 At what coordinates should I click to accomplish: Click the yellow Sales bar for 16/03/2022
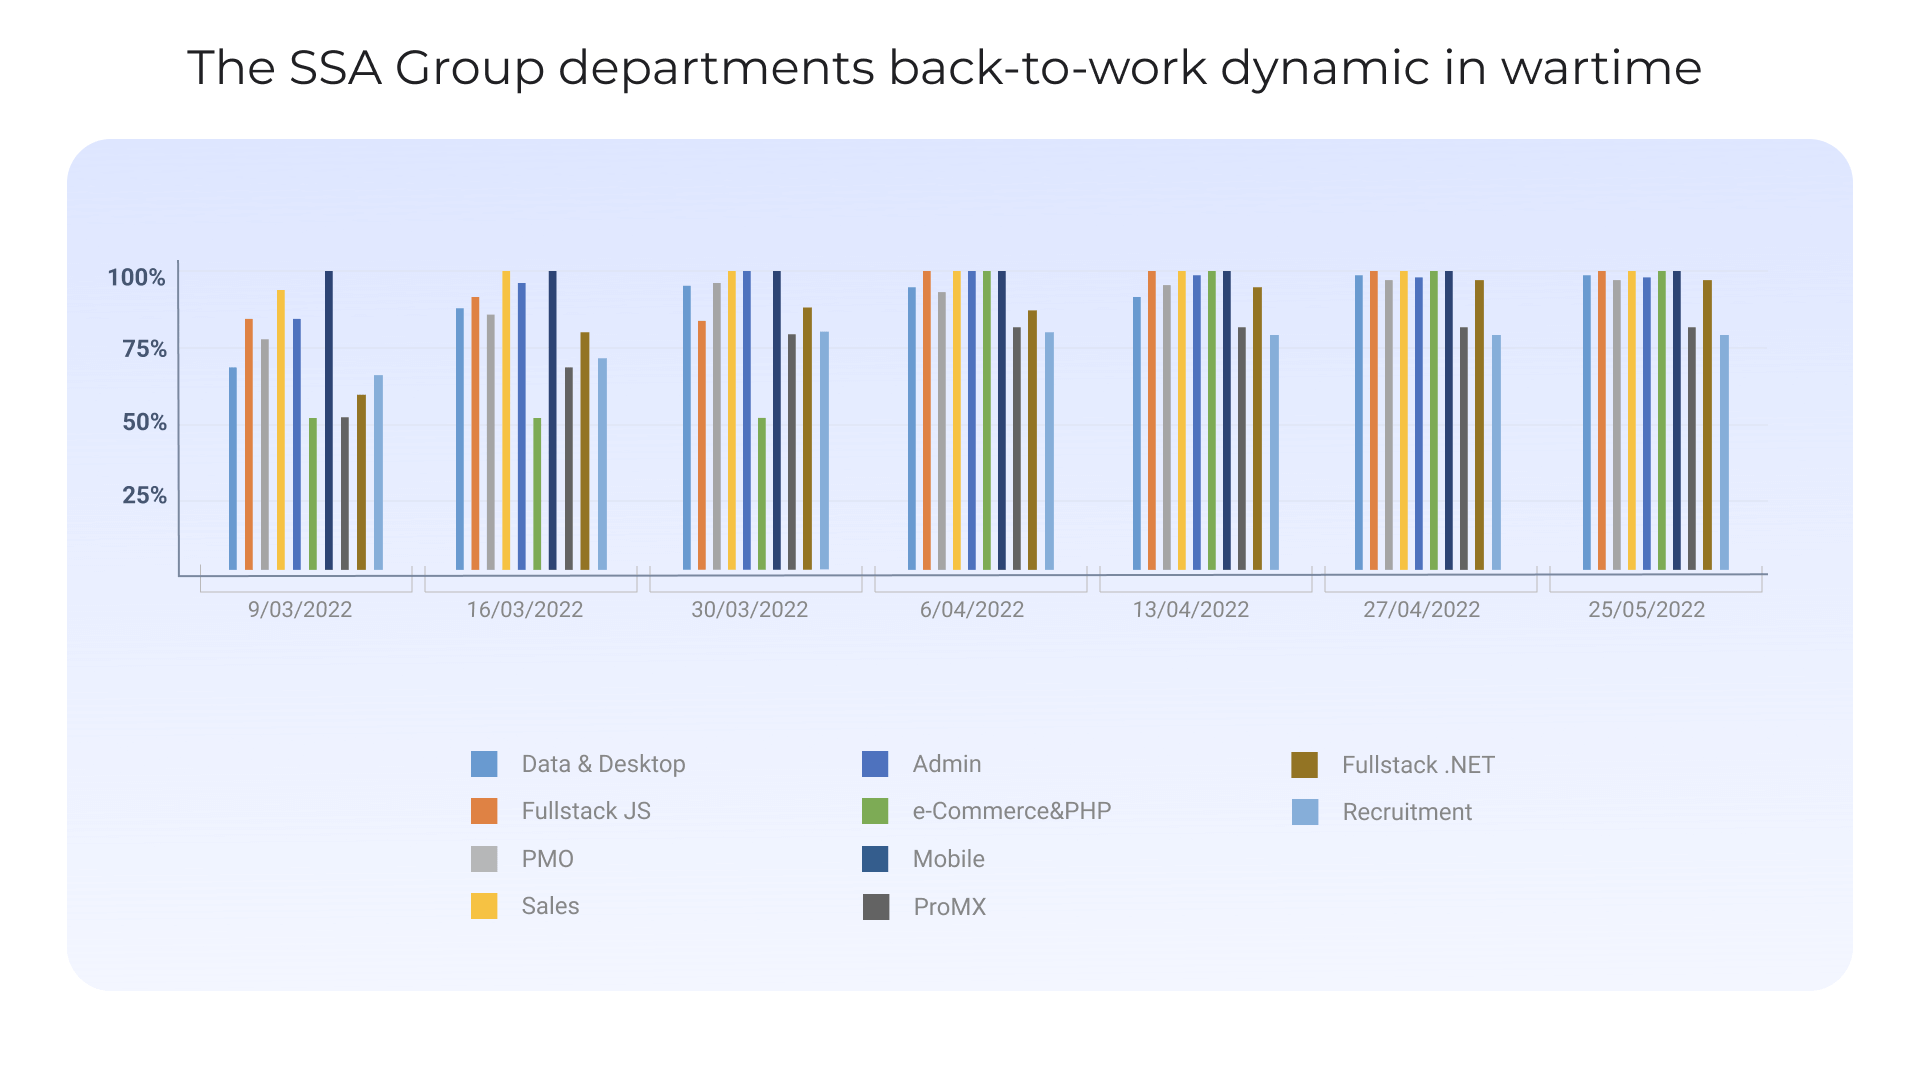[506, 420]
